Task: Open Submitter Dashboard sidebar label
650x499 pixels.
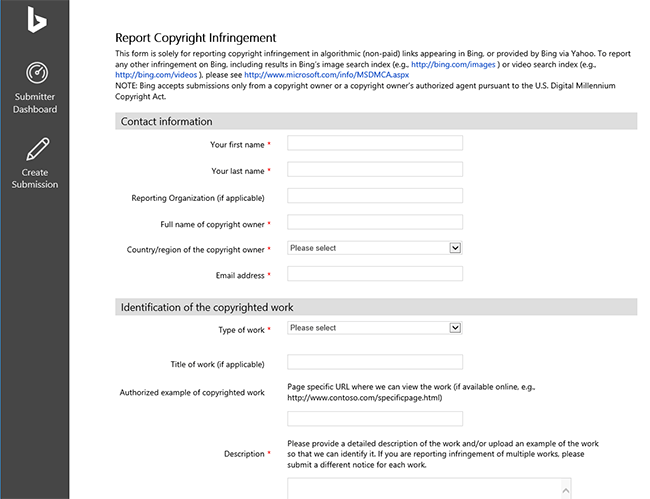Action: [35, 103]
